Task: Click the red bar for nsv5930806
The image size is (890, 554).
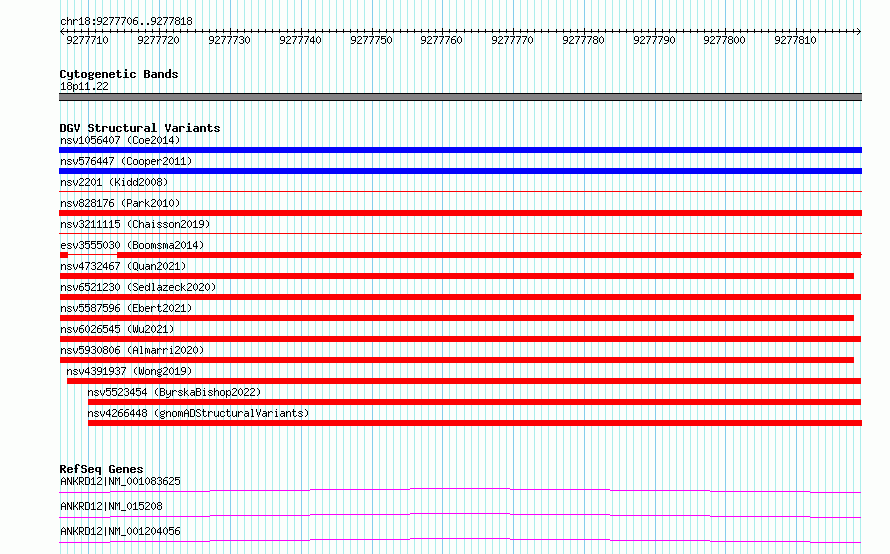Action: [x=456, y=360]
